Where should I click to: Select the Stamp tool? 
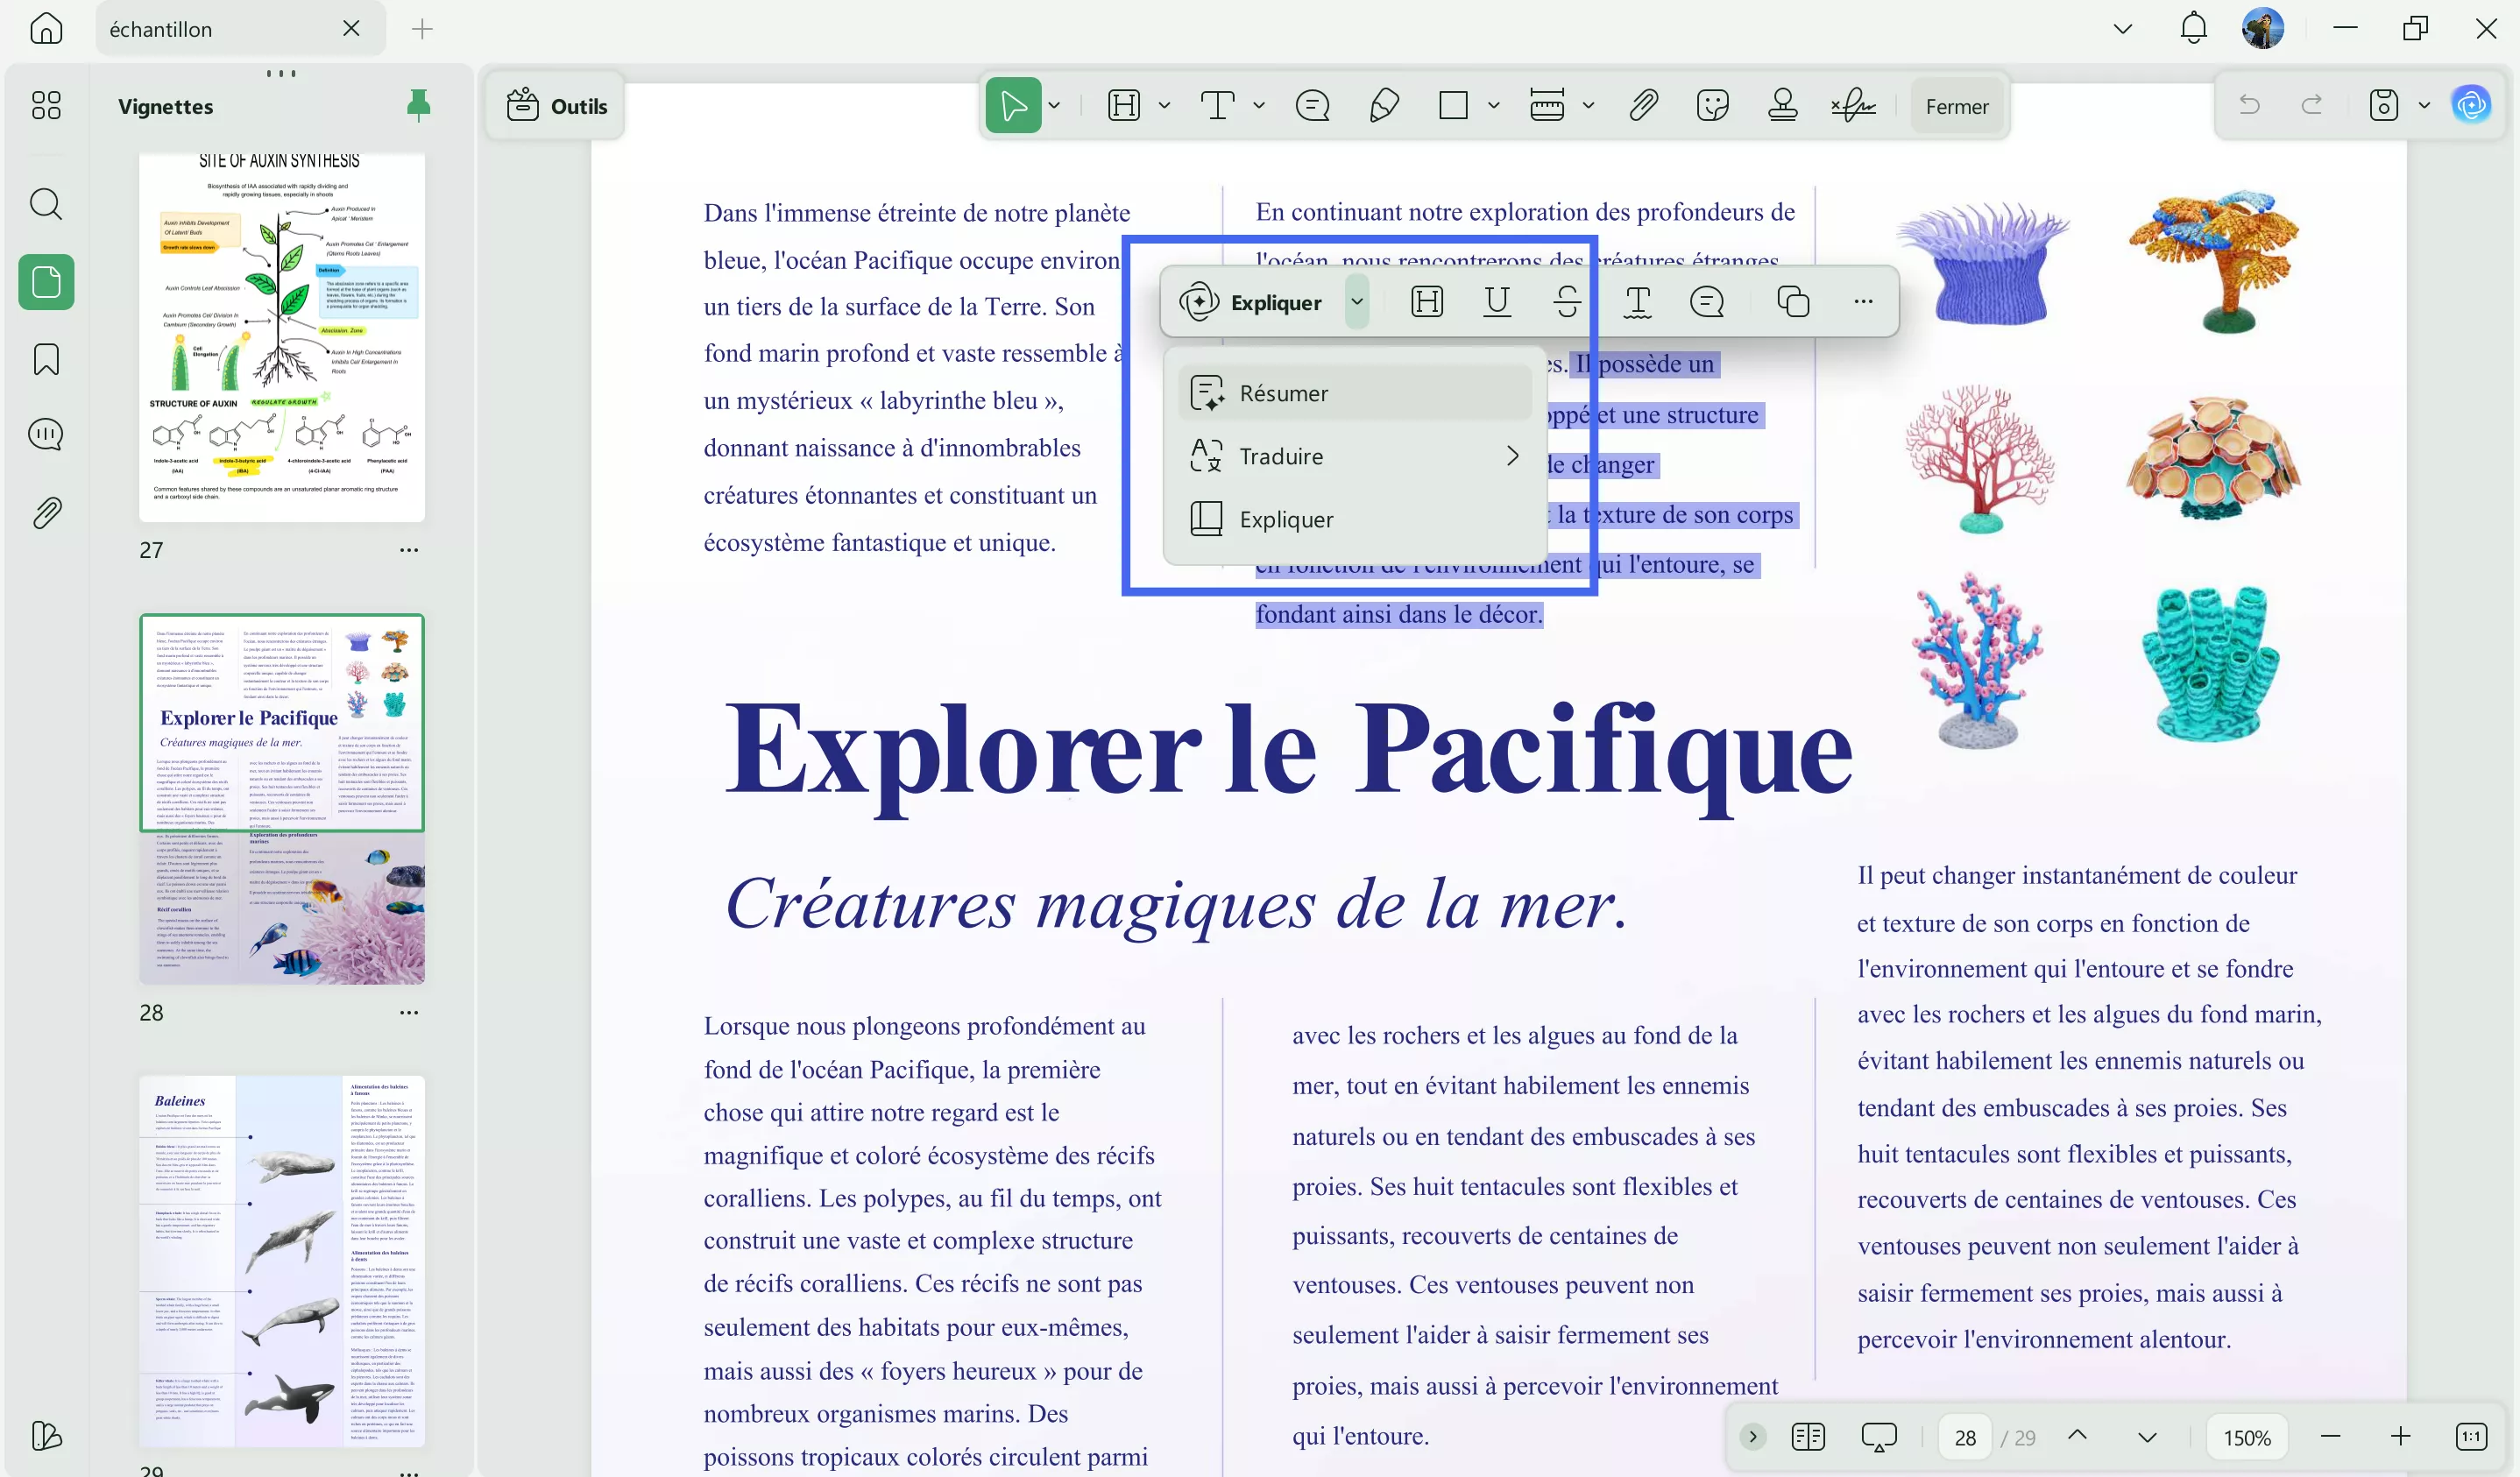point(1783,105)
